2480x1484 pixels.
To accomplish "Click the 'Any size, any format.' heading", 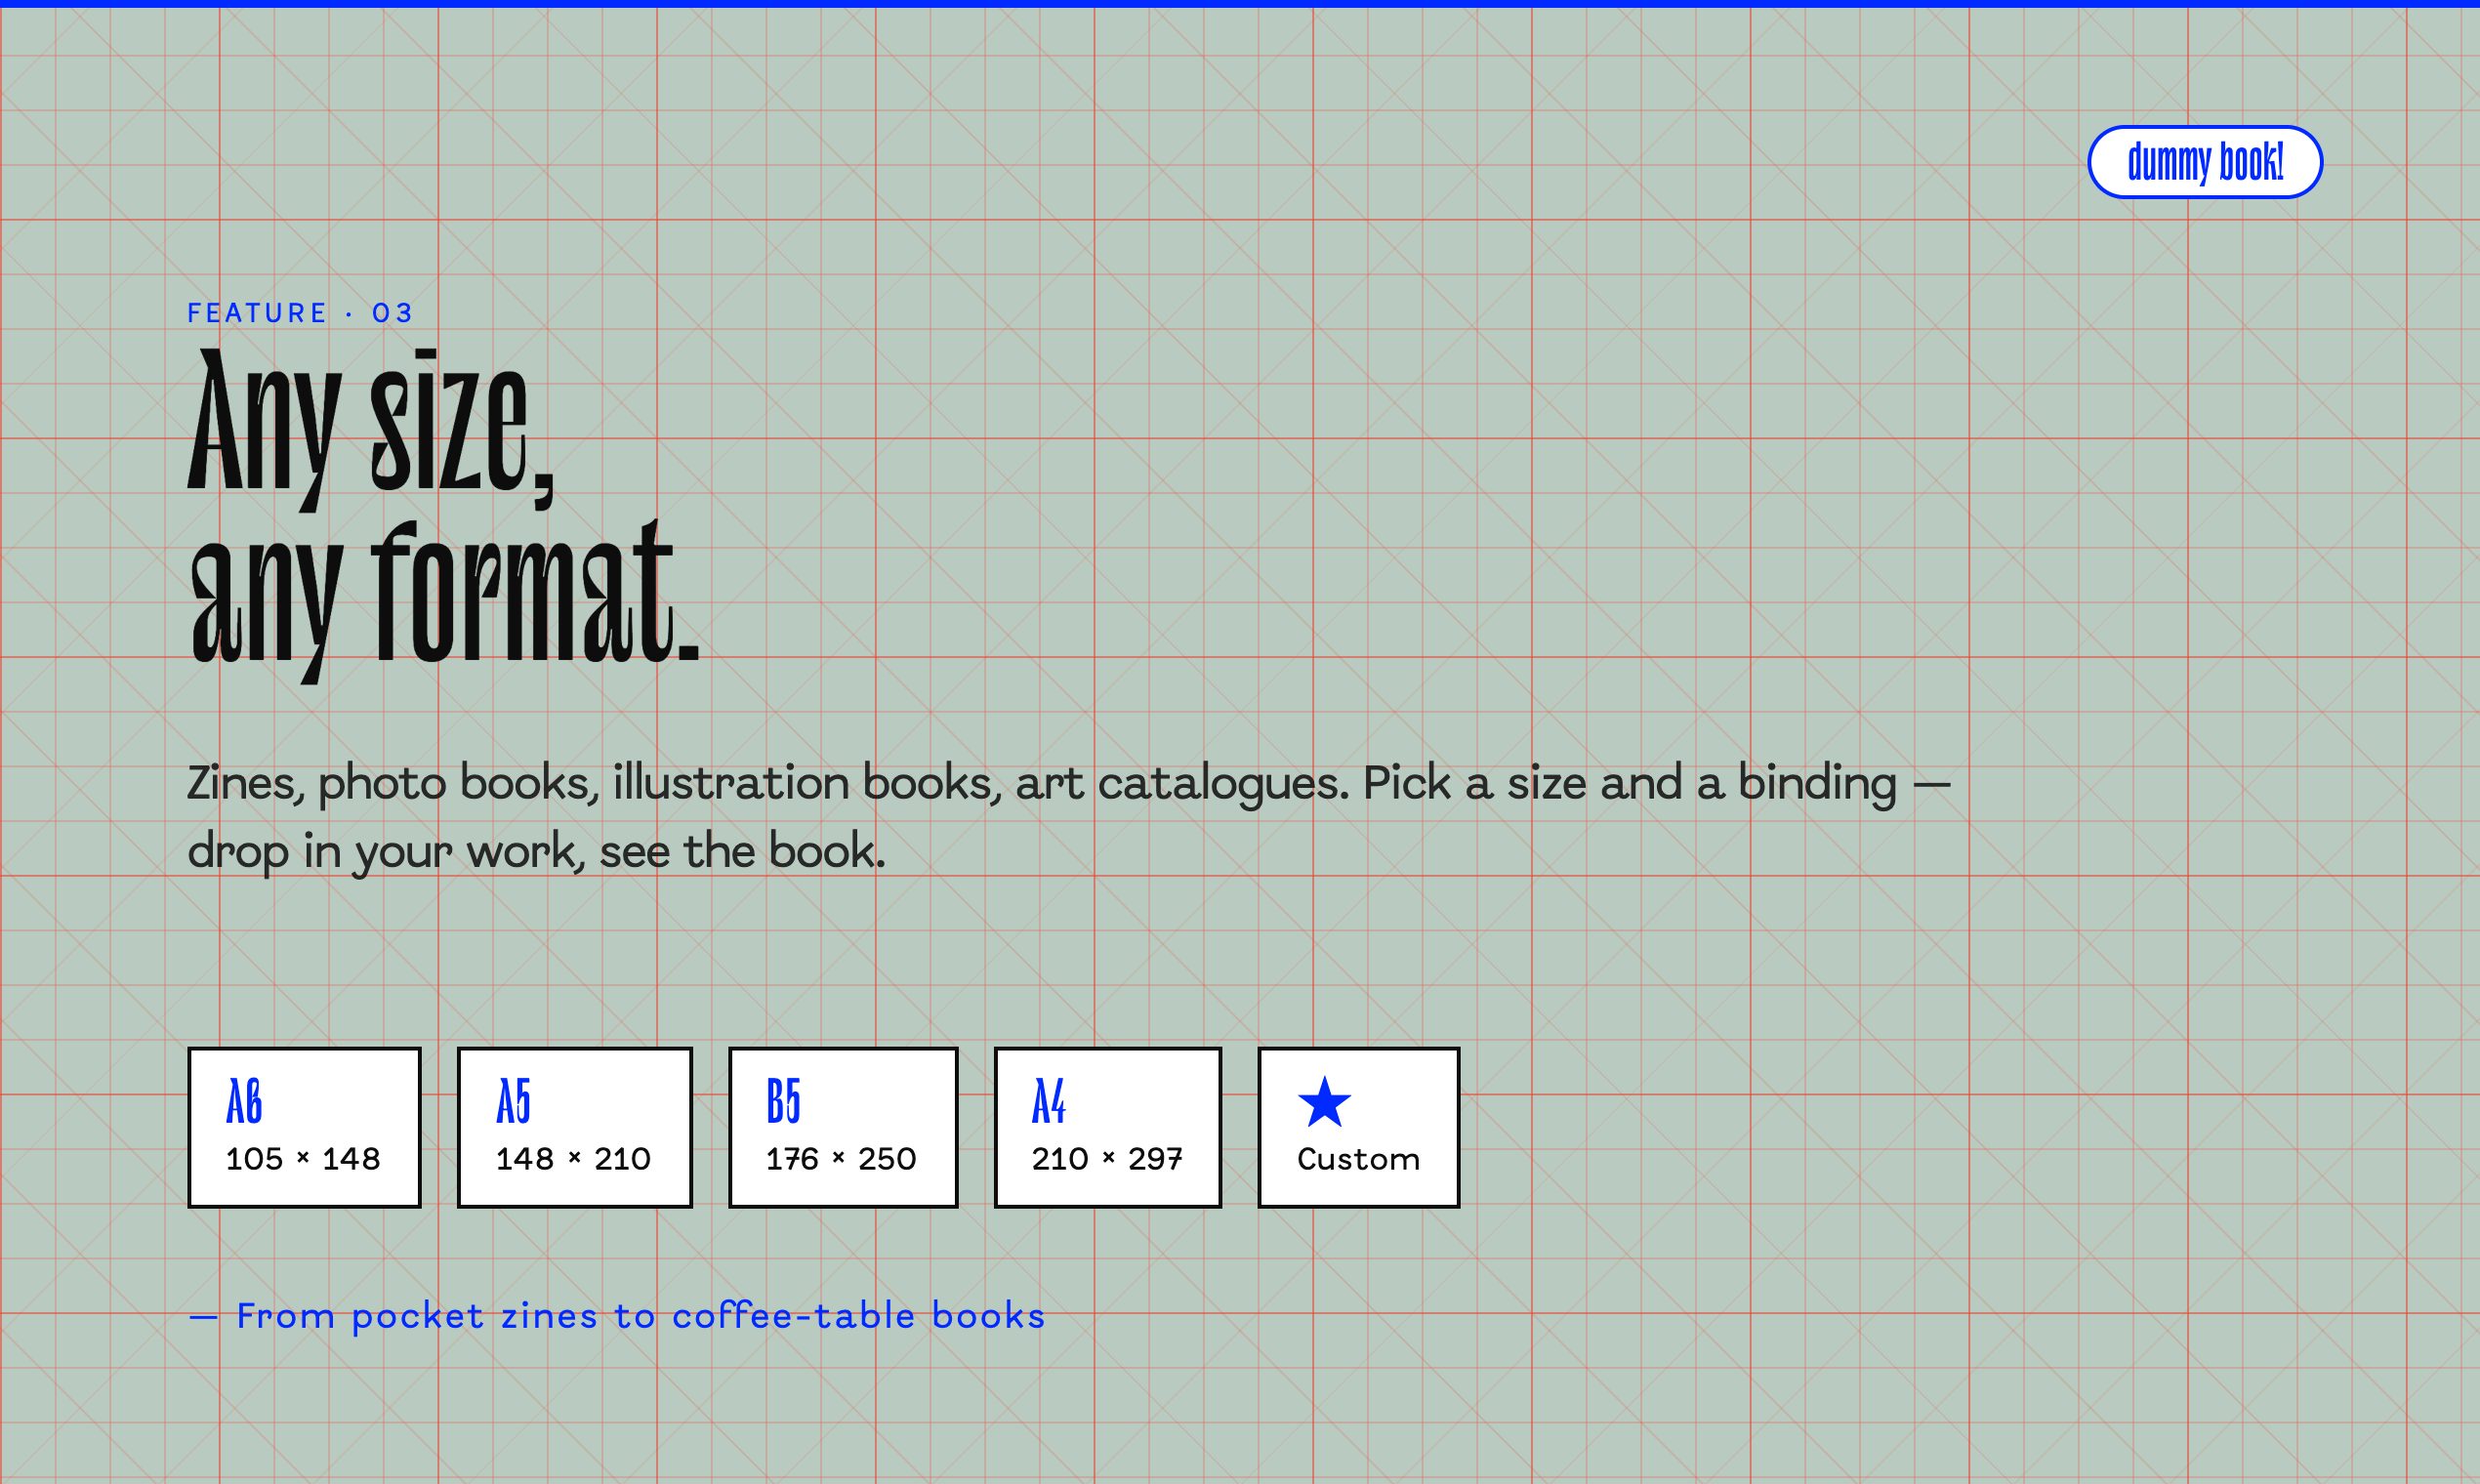I will [443, 515].
